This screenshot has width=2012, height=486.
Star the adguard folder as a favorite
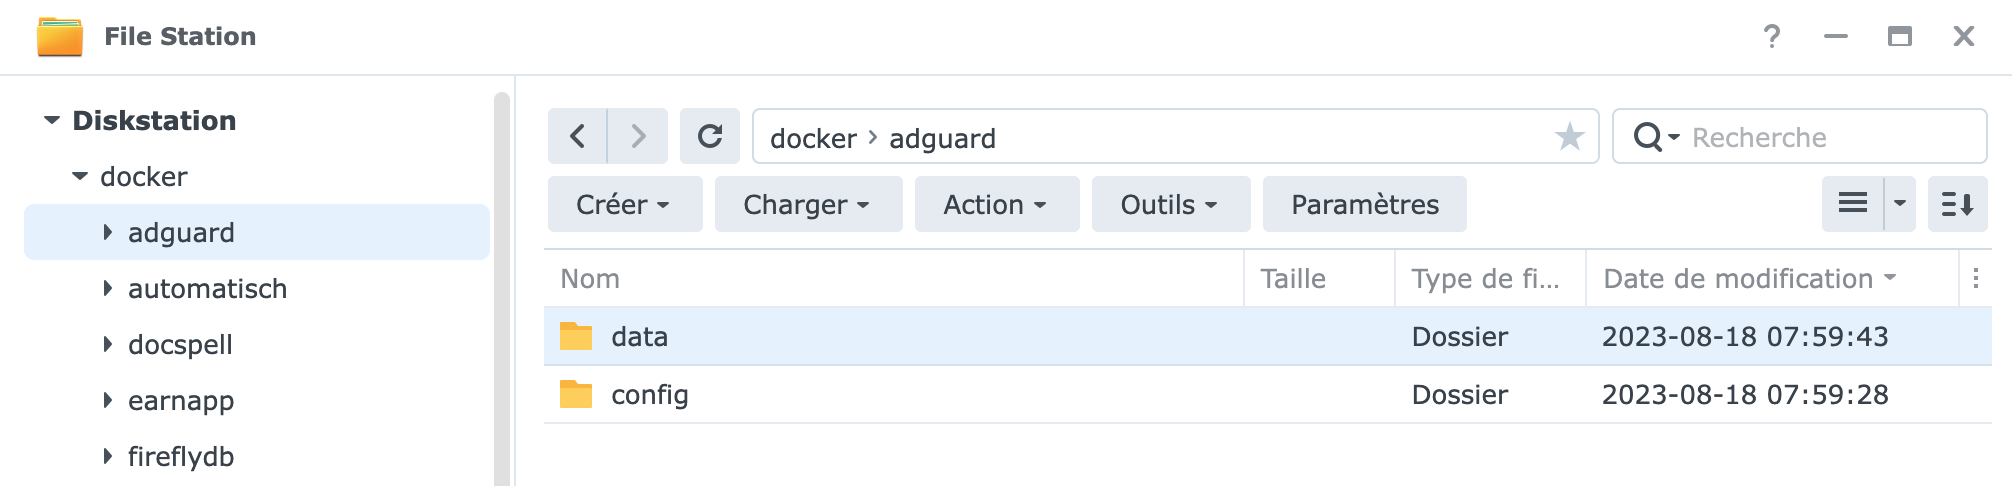click(x=1569, y=136)
